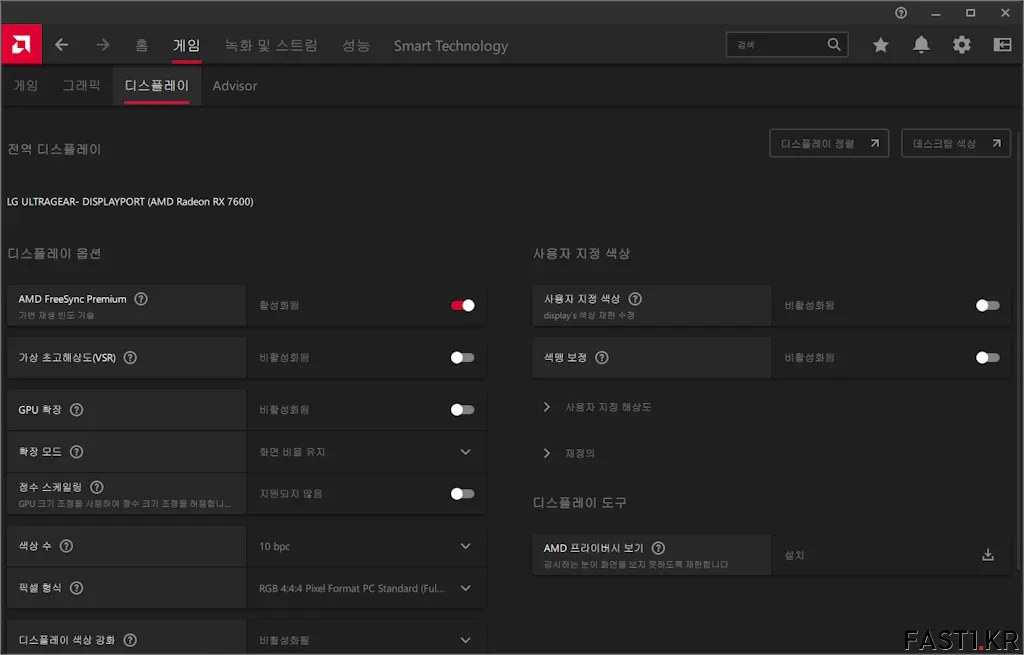Show help for 색상 수

tap(66, 545)
